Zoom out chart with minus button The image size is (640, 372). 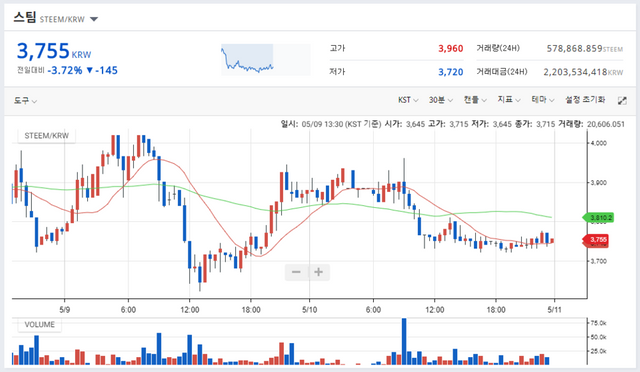pos(296,272)
